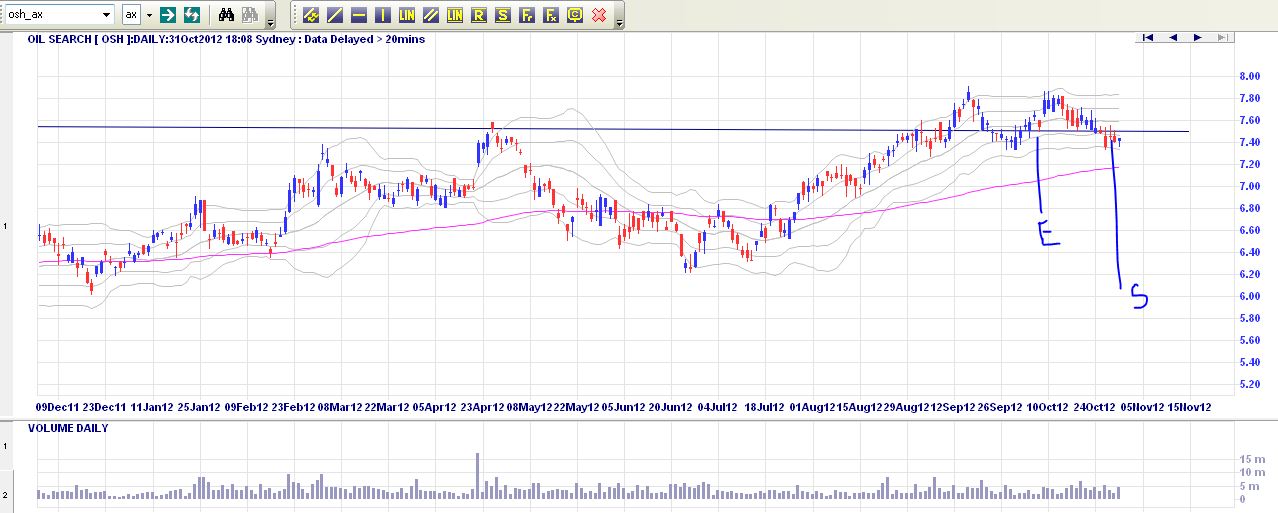Click the C comment note icon

click(575, 15)
